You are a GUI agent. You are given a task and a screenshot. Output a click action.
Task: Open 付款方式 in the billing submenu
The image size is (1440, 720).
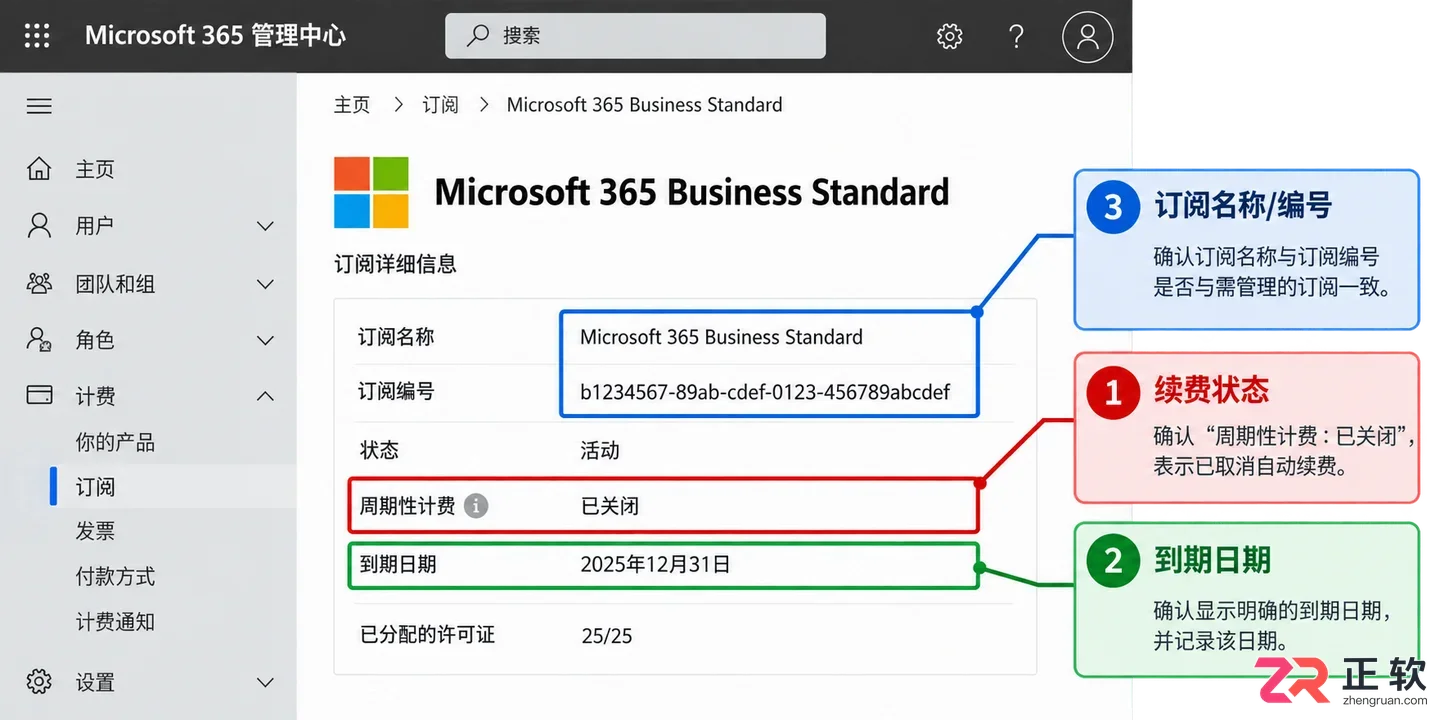pos(115,576)
